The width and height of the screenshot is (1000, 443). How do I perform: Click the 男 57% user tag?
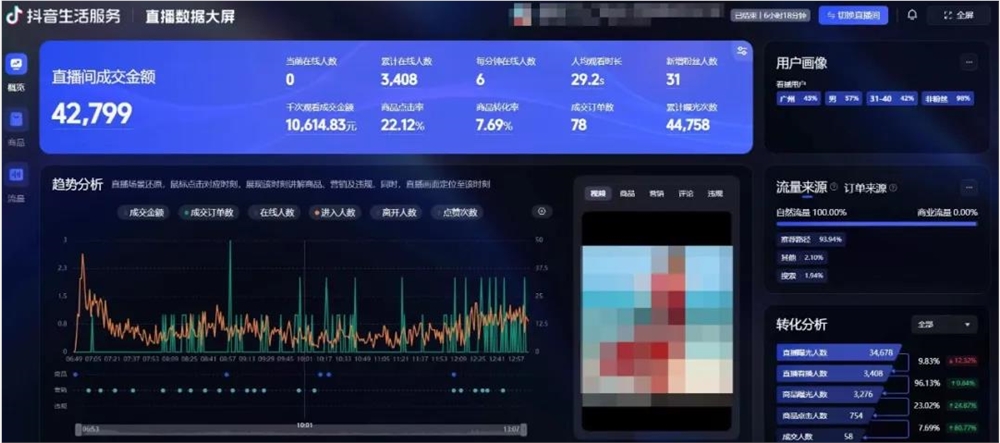click(843, 99)
